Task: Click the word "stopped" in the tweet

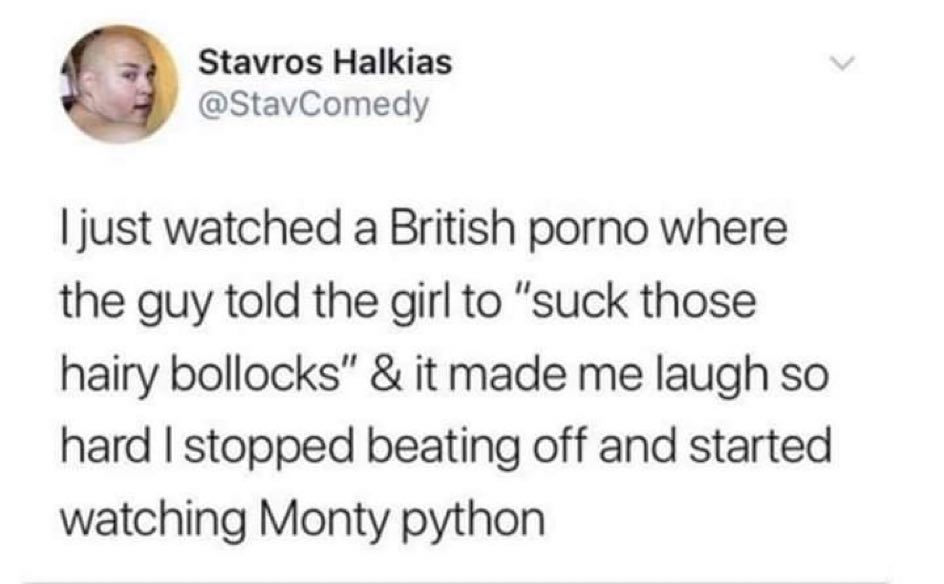Action: 268,449
